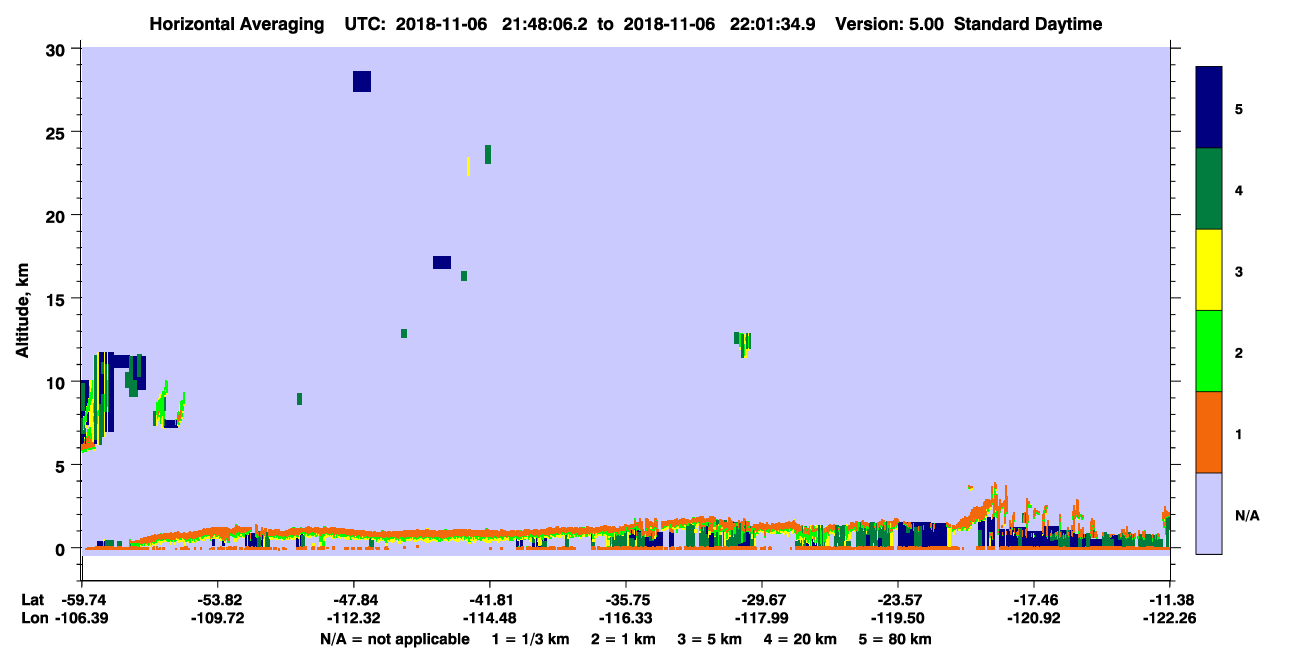The width and height of the screenshot is (1300, 667).
Task: Click latitude value -41.81
Action: (489, 600)
